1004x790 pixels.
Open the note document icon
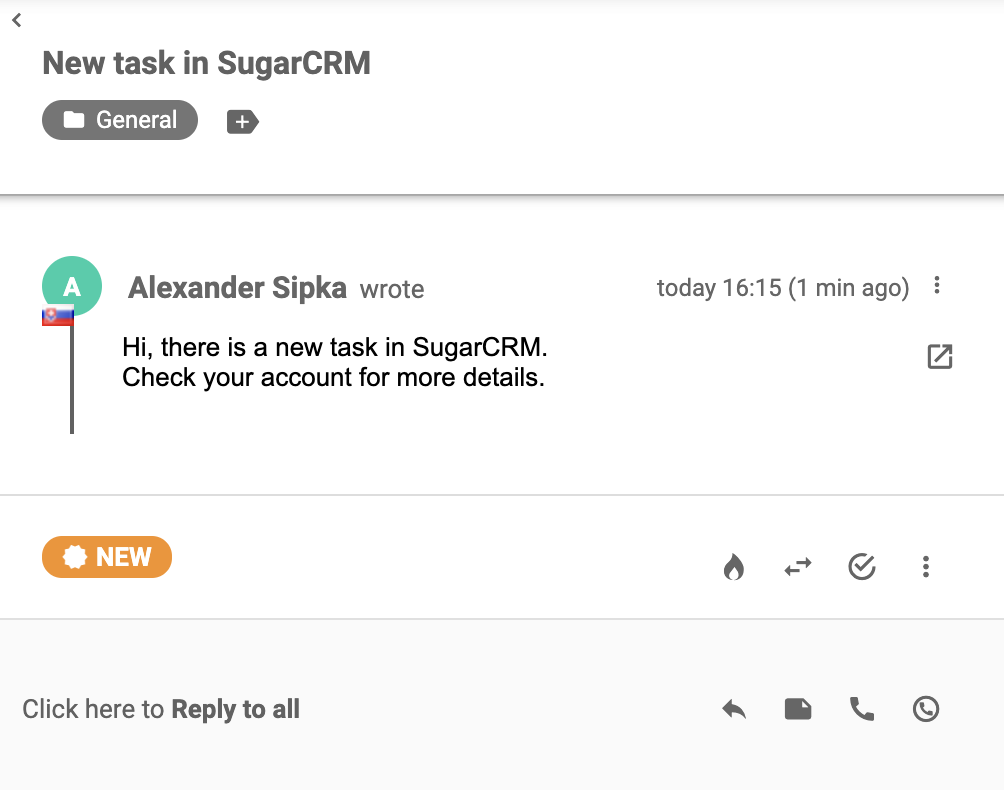pos(798,709)
